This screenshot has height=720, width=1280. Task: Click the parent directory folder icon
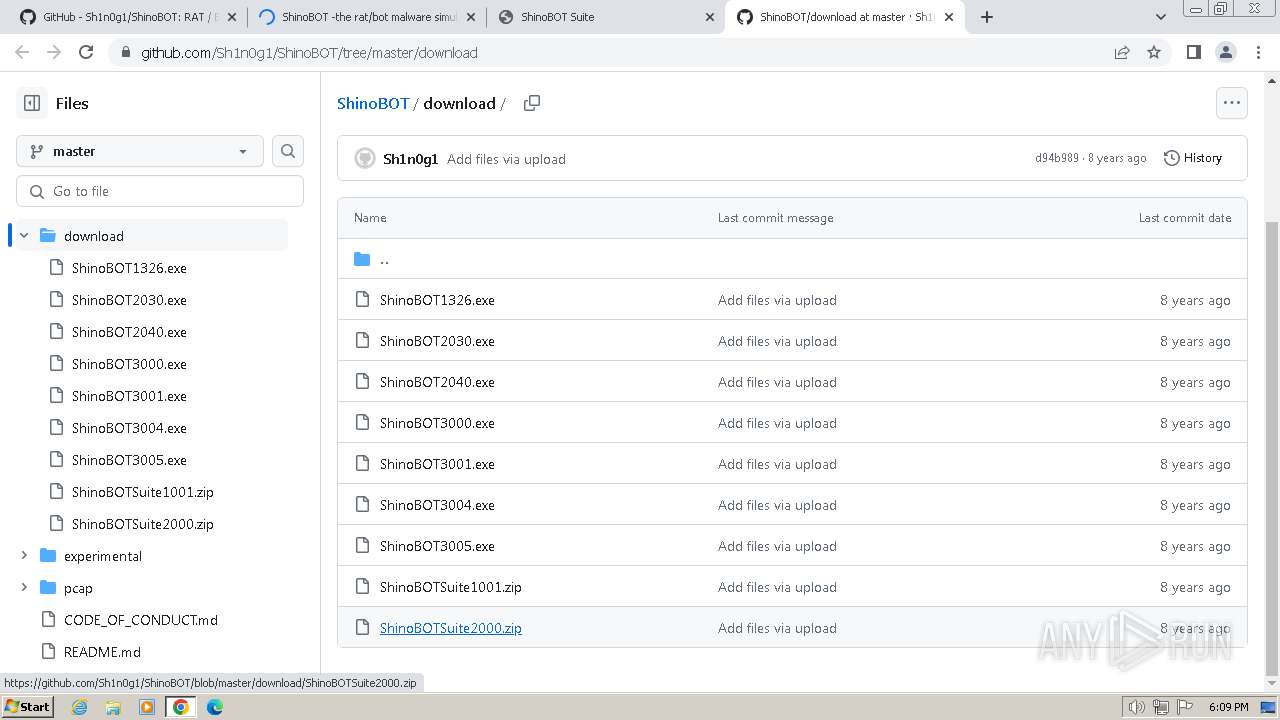[x=362, y=259]
